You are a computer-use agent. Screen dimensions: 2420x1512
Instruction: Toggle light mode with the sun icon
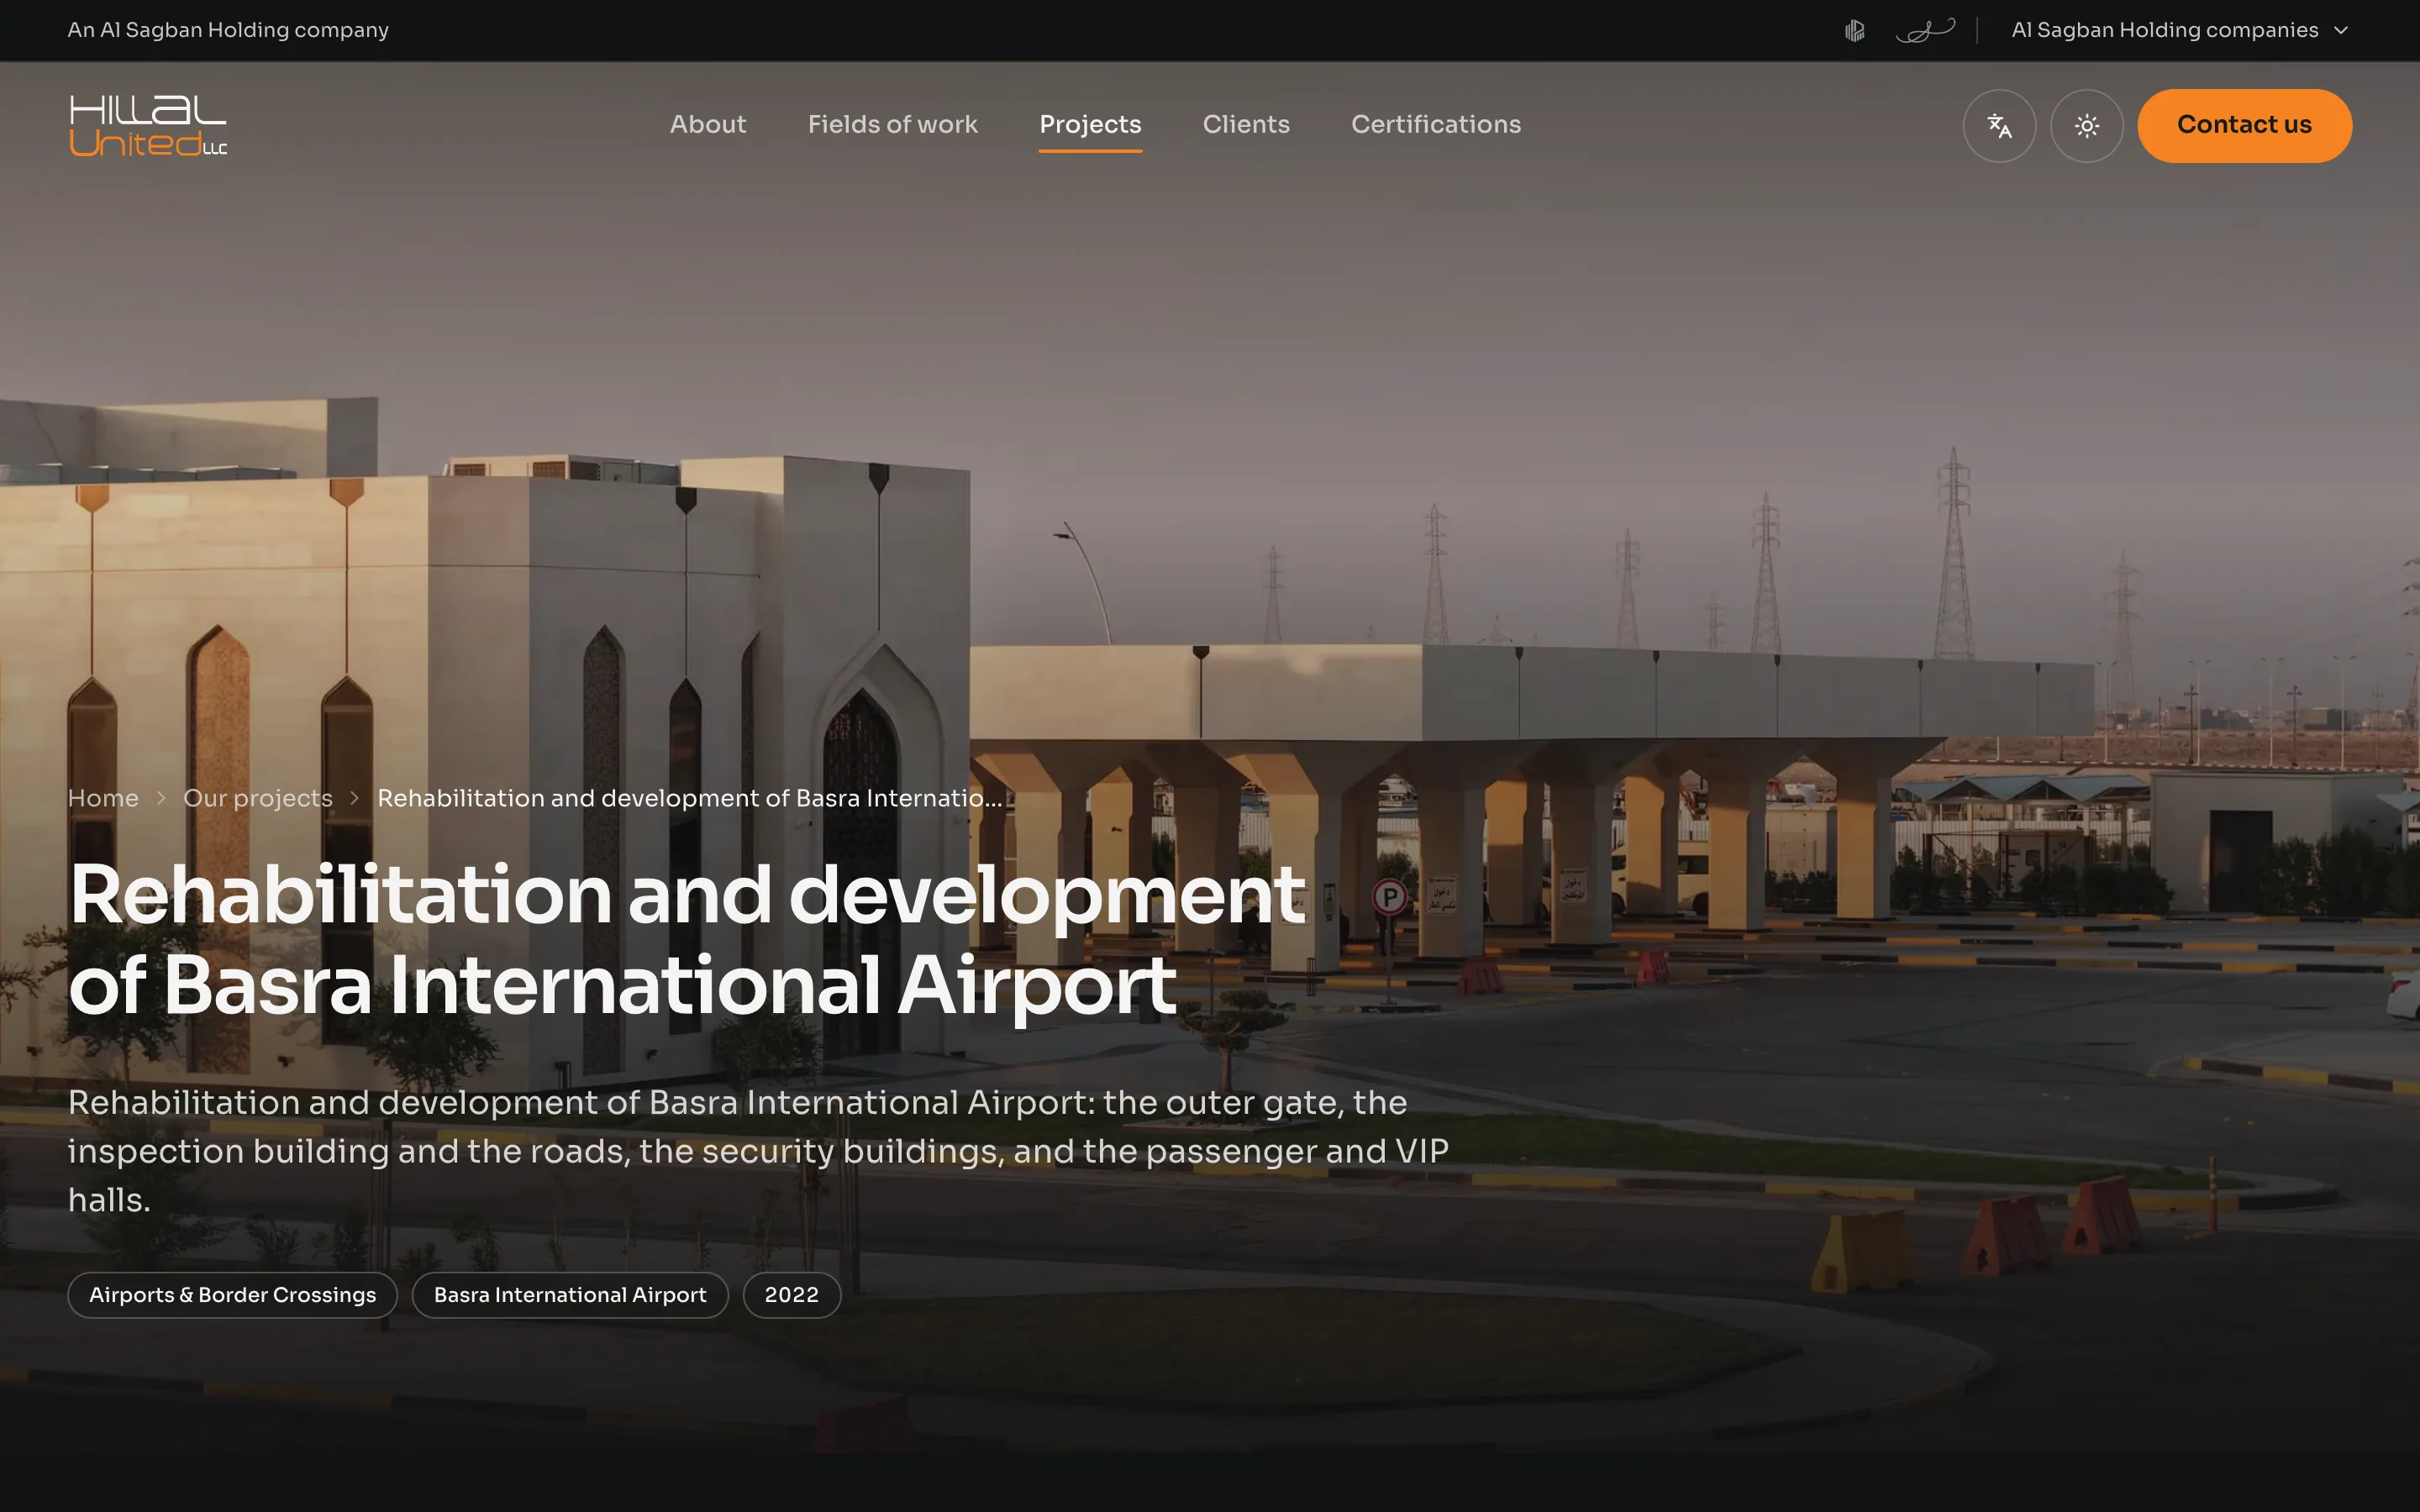tap(2086, 126)
